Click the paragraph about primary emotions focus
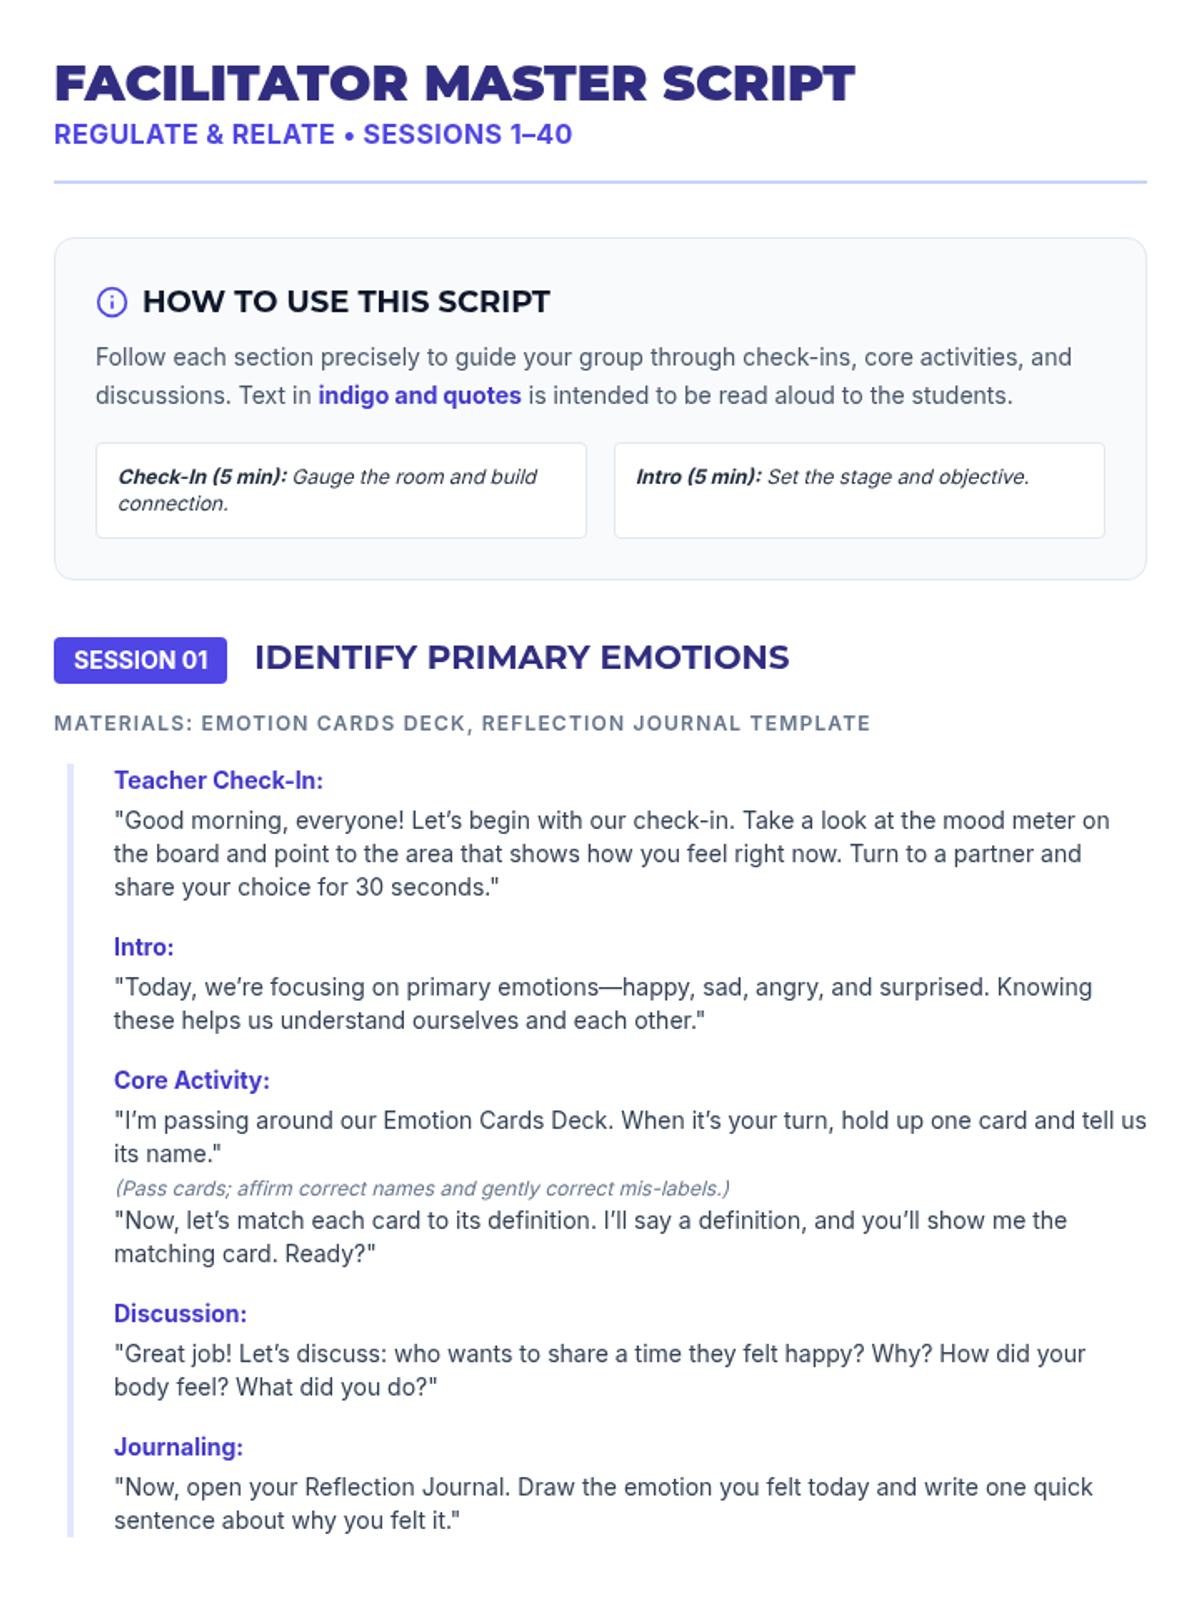Viewport: 1200px width, 1600px height. (602, 1004)
